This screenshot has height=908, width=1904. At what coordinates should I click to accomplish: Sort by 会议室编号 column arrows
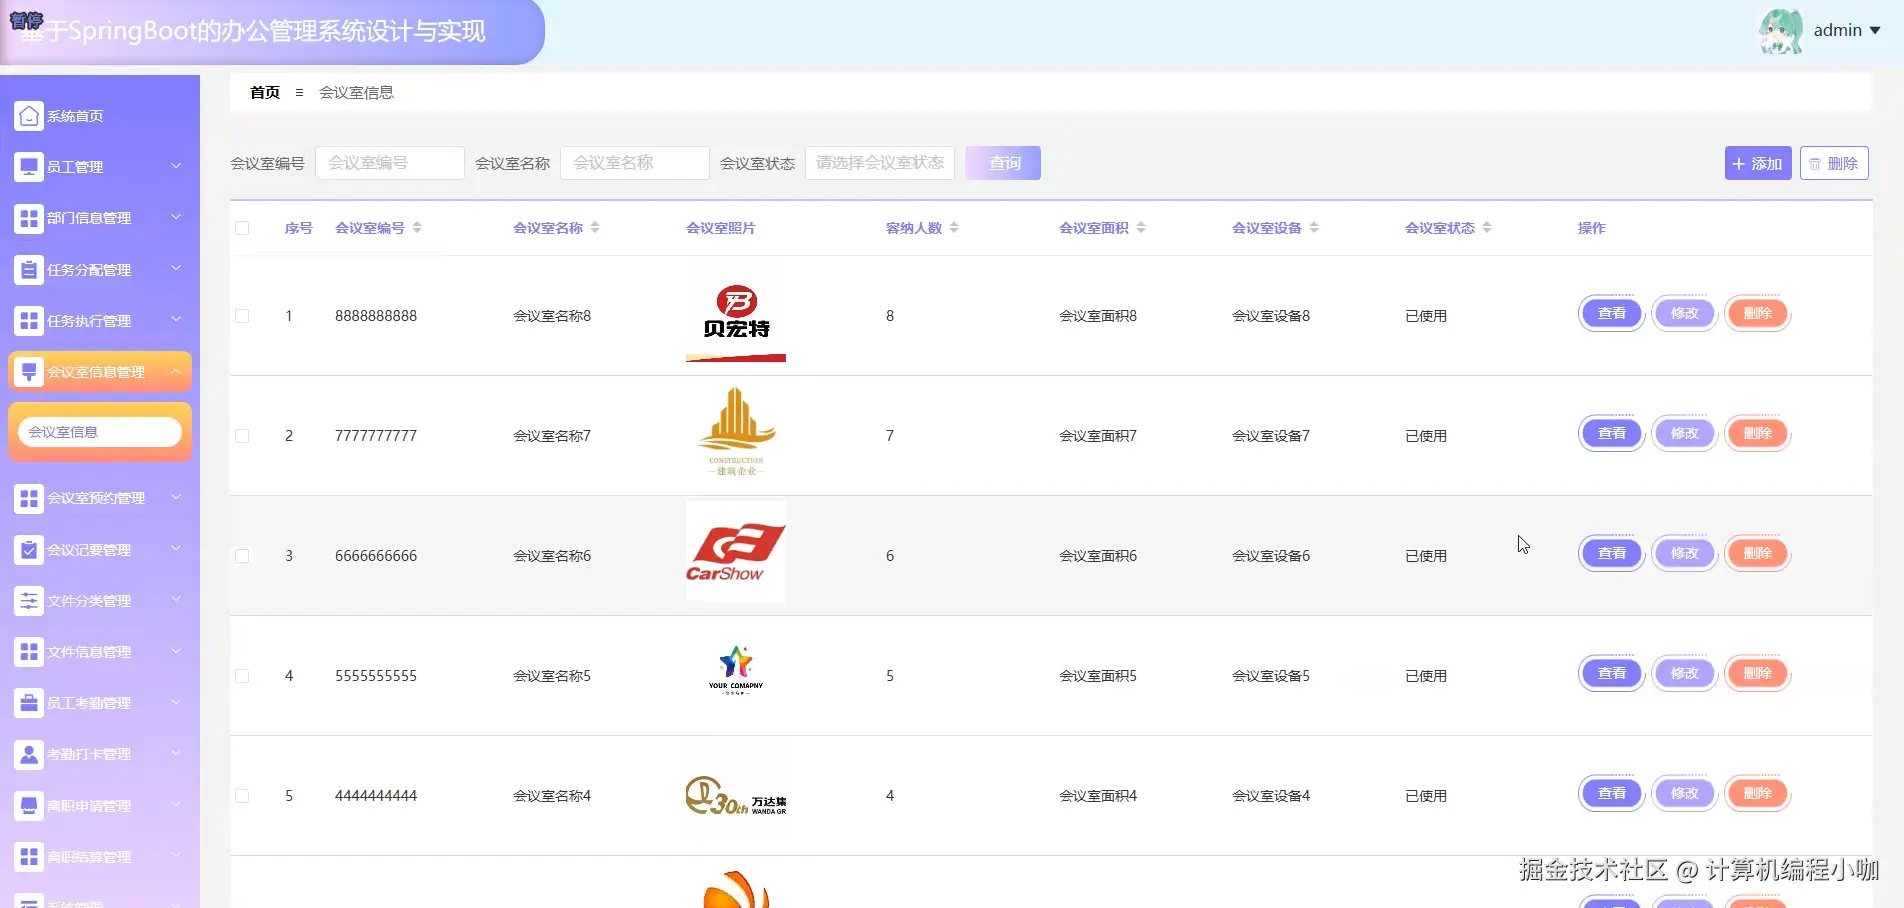click(x=417, y=228)
